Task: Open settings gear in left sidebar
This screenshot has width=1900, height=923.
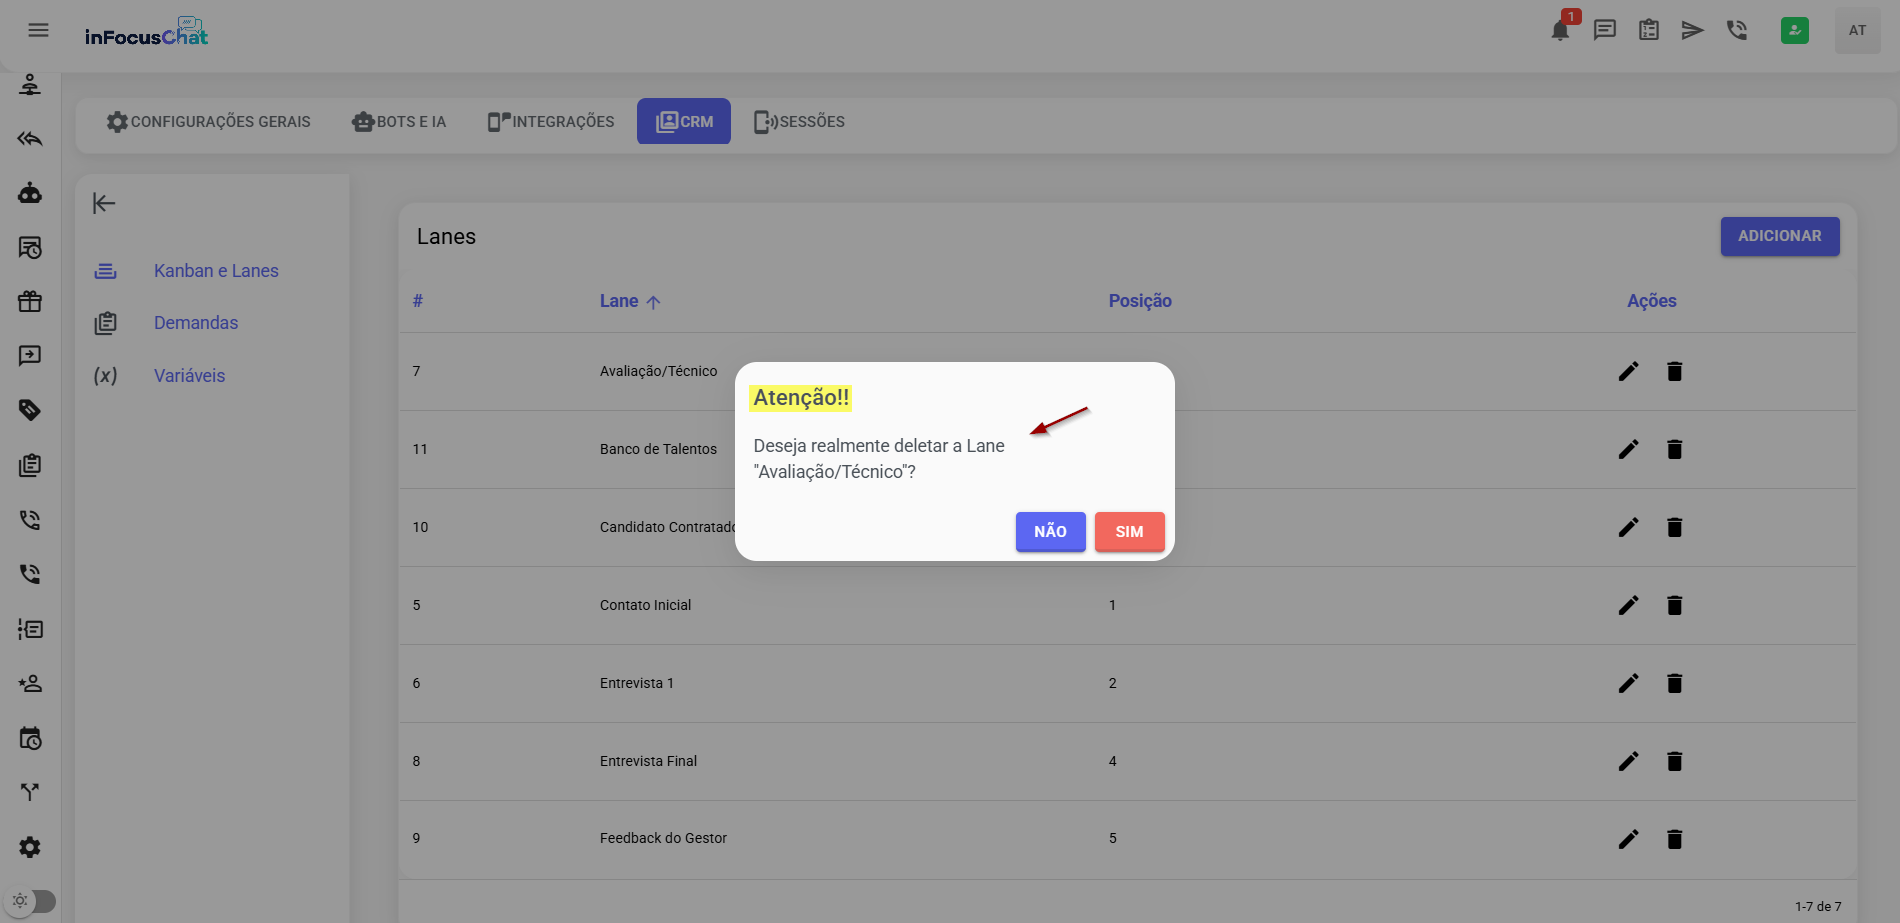Action: pos(30,847)
